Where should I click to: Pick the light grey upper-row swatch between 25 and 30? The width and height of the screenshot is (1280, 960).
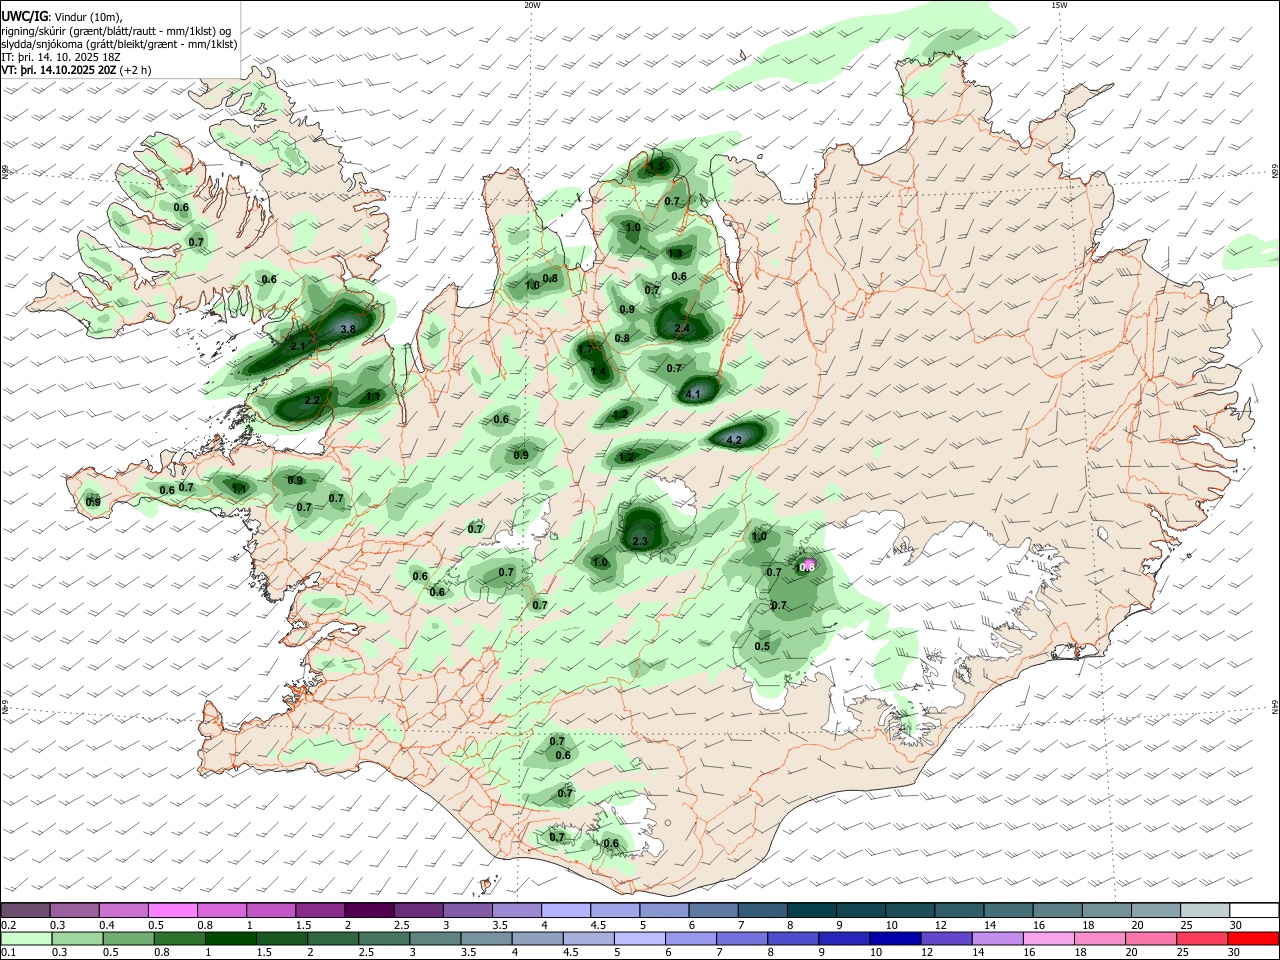[1206, 910]
